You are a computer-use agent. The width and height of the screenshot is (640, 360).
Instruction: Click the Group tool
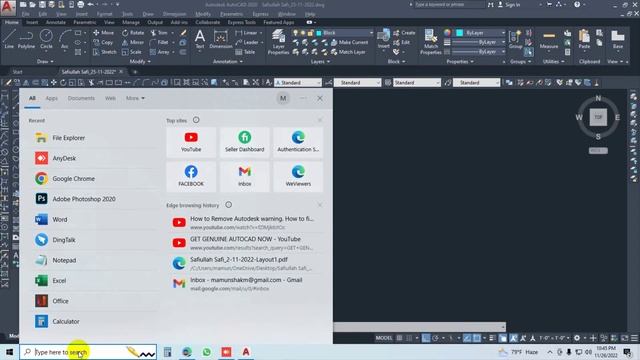516,39
